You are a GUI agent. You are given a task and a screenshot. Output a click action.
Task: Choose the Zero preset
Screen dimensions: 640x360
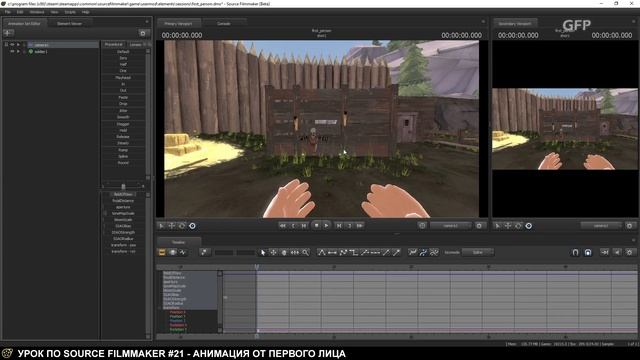[123, 58]
